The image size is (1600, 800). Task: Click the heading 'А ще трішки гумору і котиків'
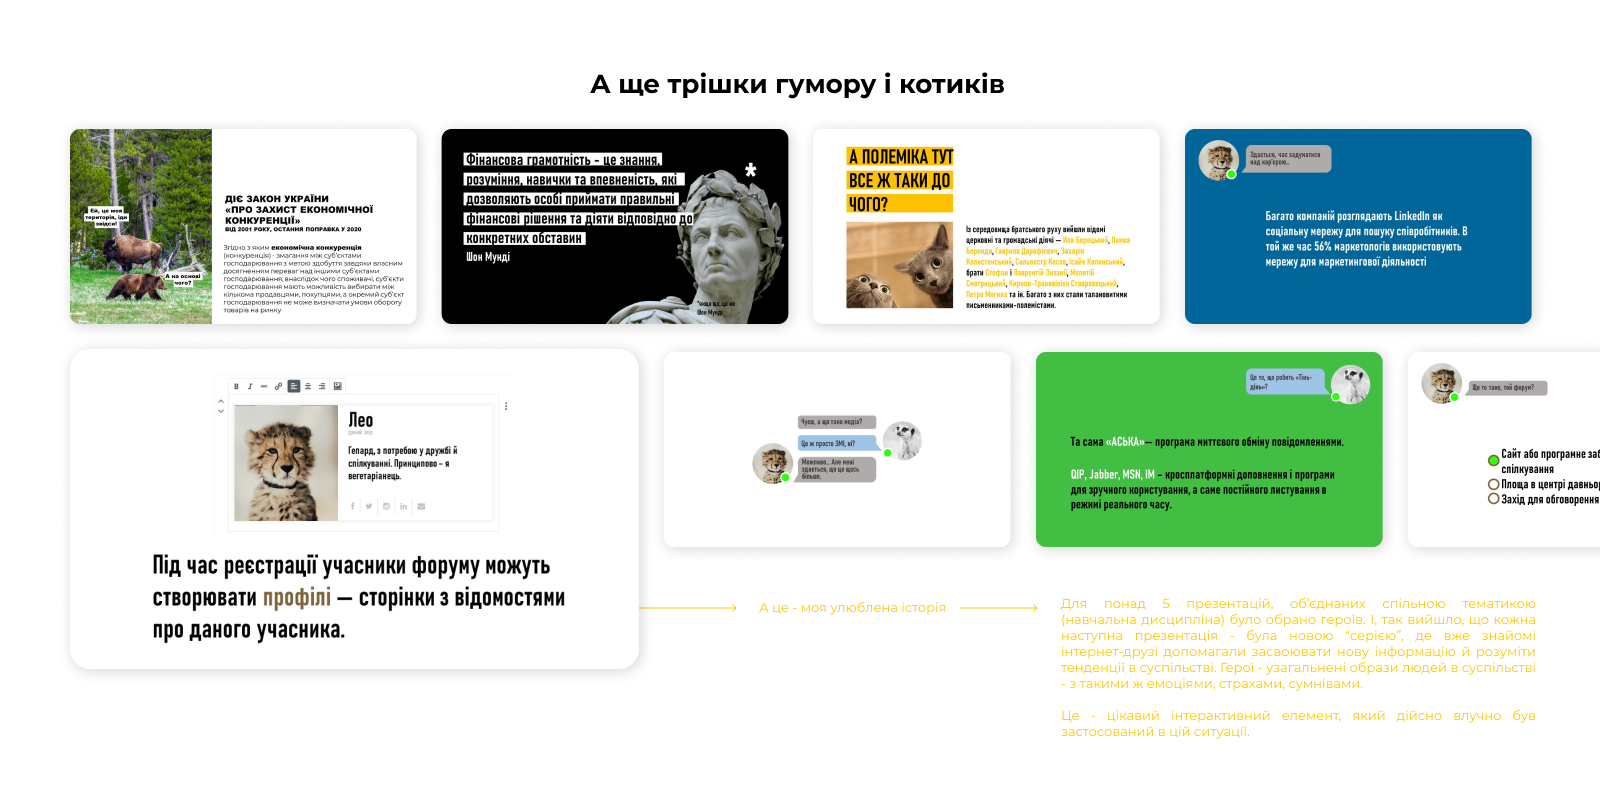pos(797,84)
